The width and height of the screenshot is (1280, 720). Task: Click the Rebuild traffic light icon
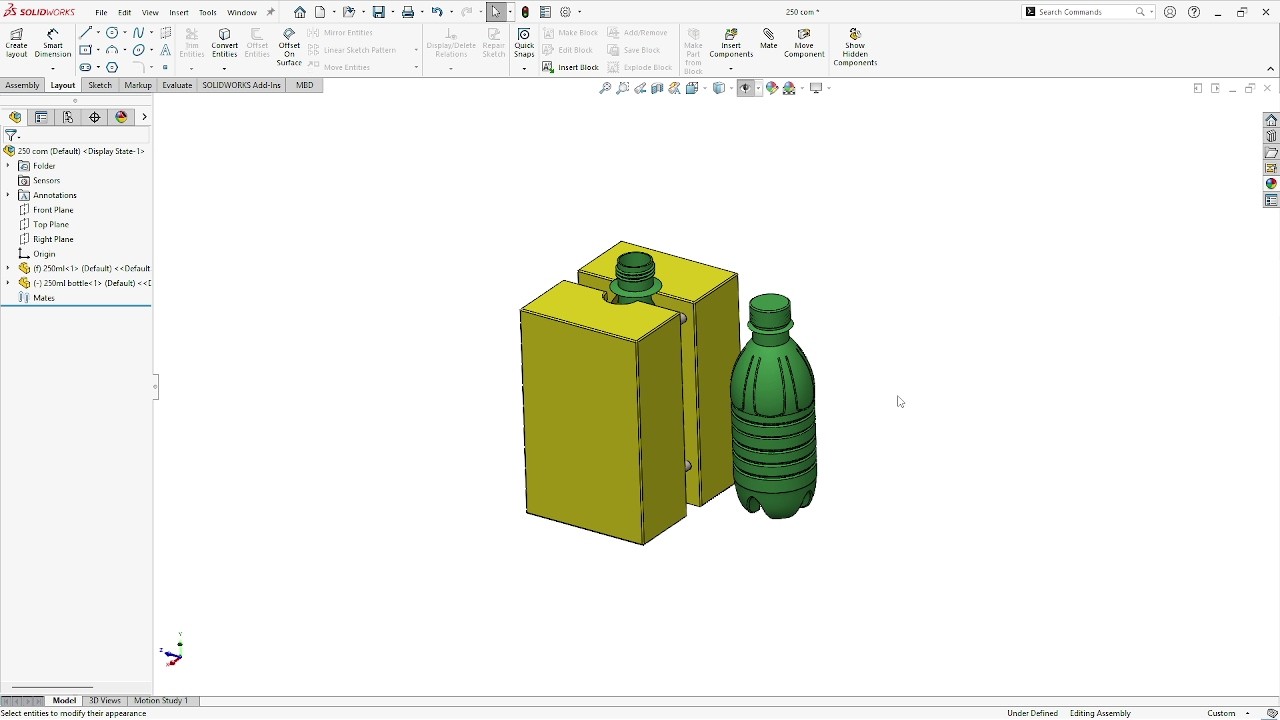click(x=525, y=12)
